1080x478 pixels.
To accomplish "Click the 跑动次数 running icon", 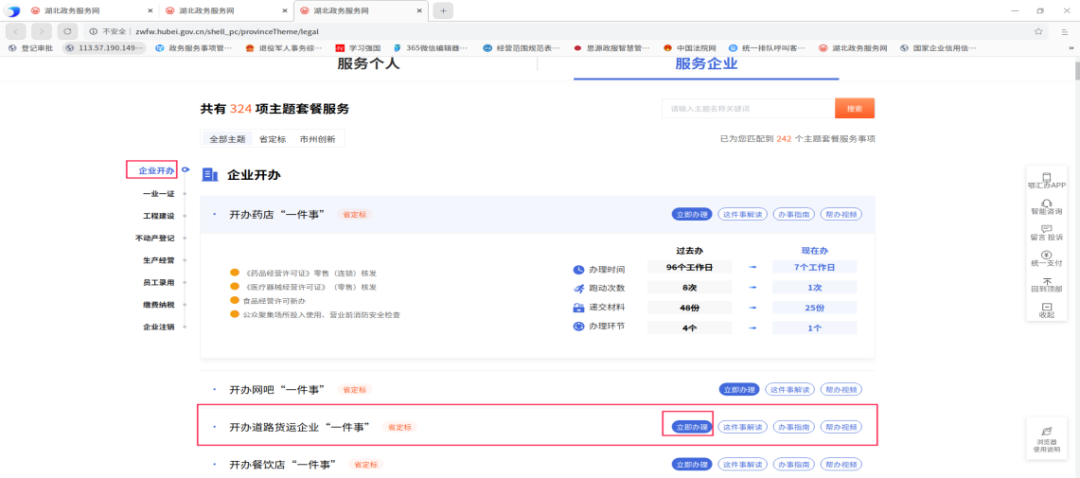I will click(578, 288).
